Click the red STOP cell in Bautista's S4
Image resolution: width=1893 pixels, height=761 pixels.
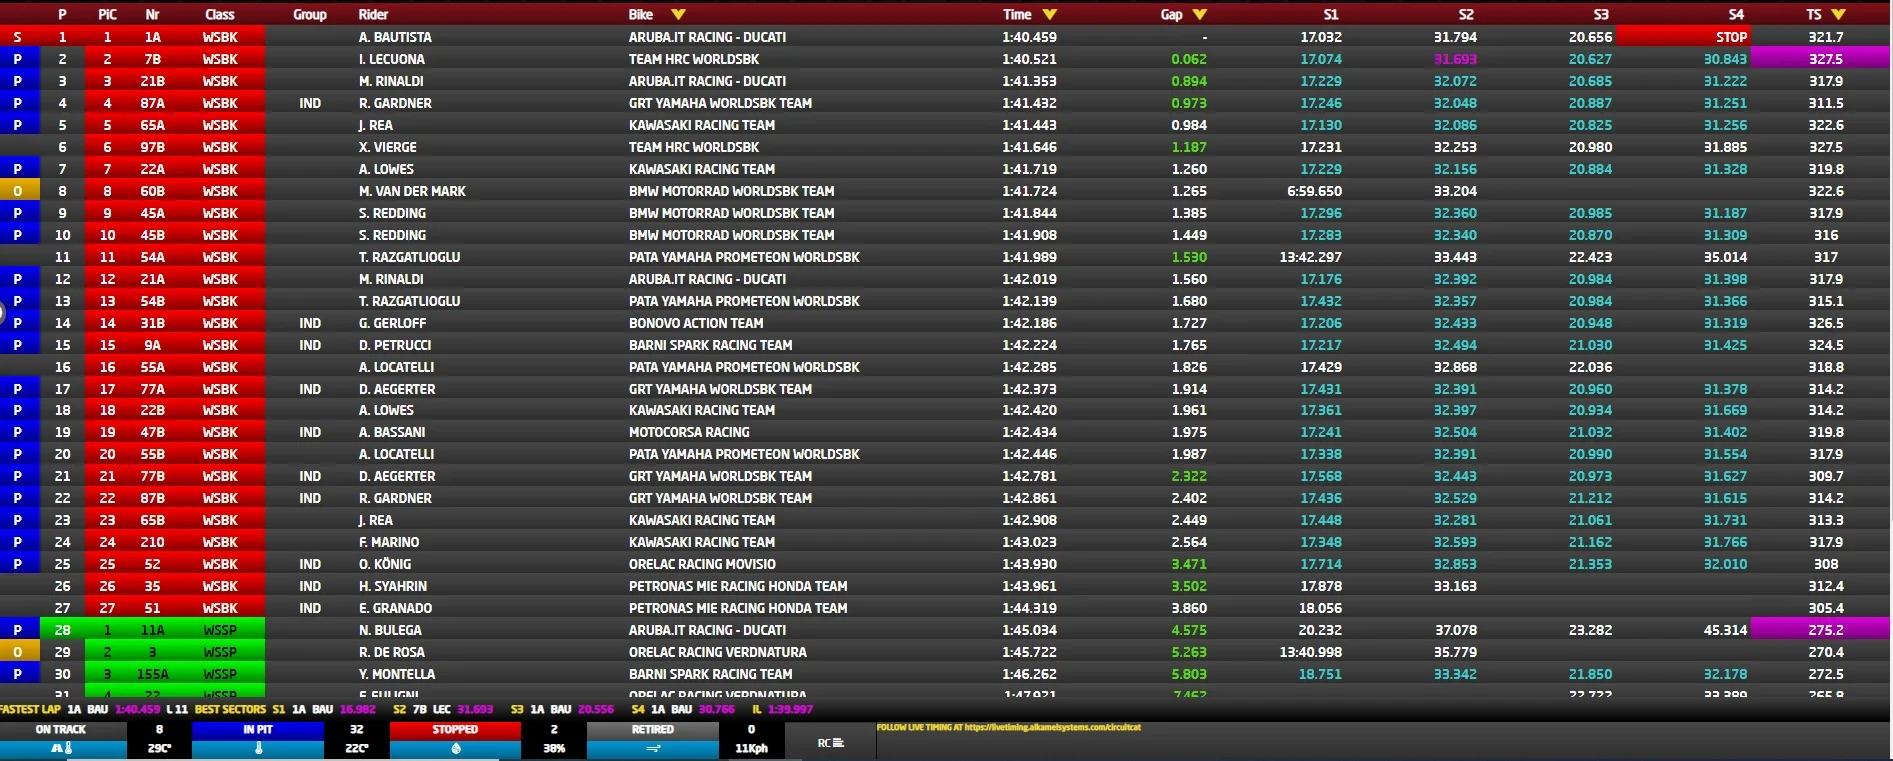tap(1683, 37)
